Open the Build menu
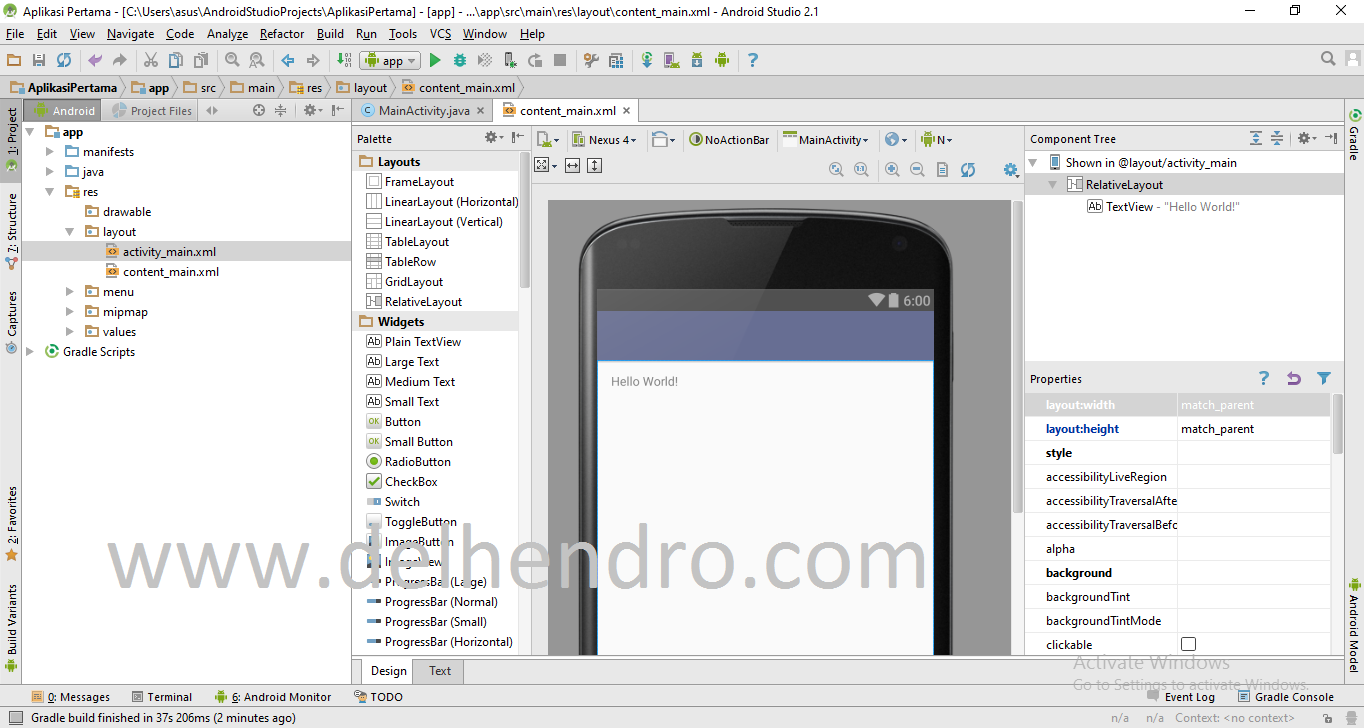This screenshot has width=1364, height=728. [330, 33]
